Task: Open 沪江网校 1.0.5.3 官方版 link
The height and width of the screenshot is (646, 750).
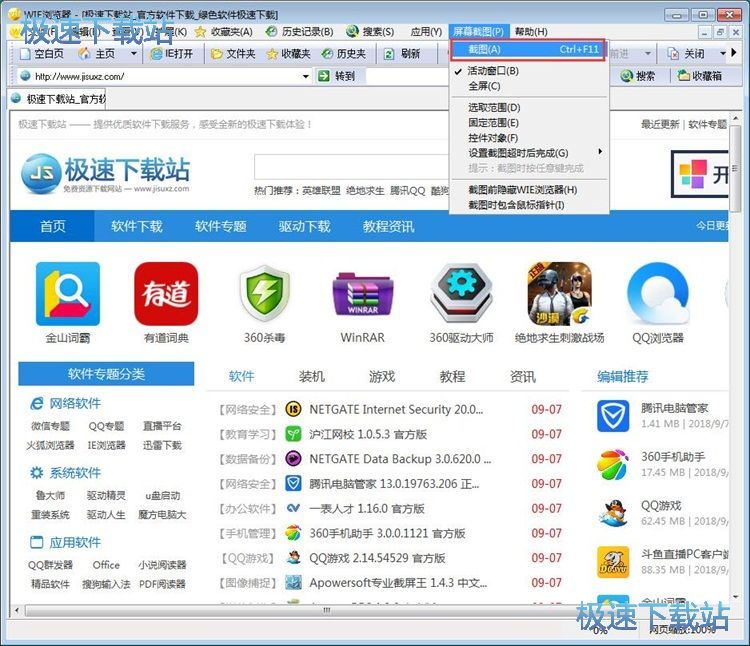Action: (x=368, y=434)
